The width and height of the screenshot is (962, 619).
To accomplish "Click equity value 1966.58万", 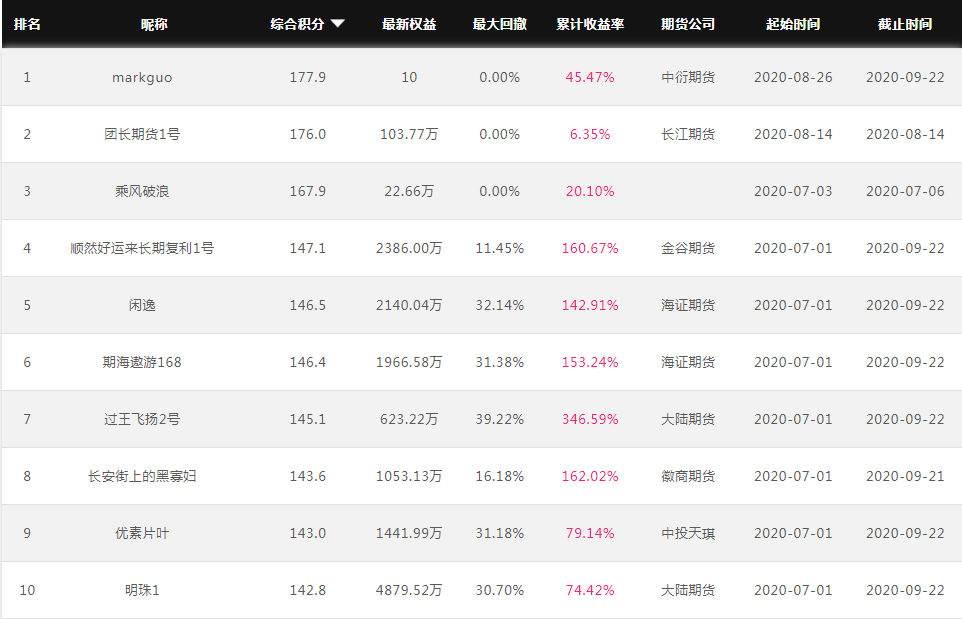I will 409,363.
